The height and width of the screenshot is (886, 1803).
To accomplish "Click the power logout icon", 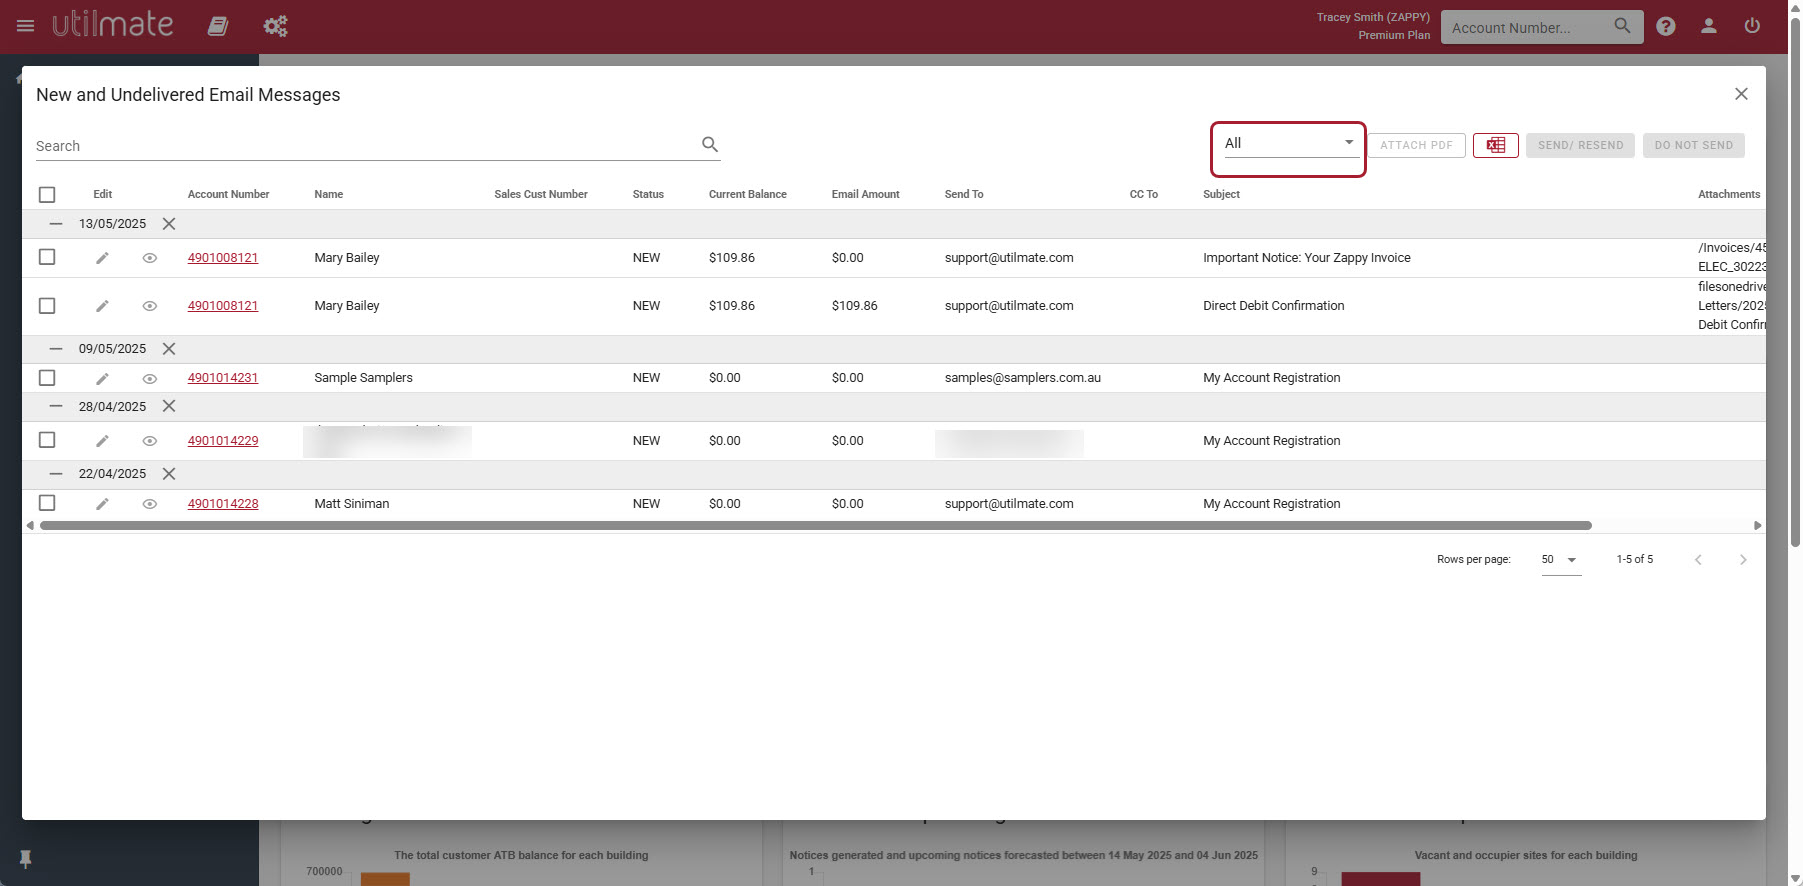I will tap(1752, 27).
